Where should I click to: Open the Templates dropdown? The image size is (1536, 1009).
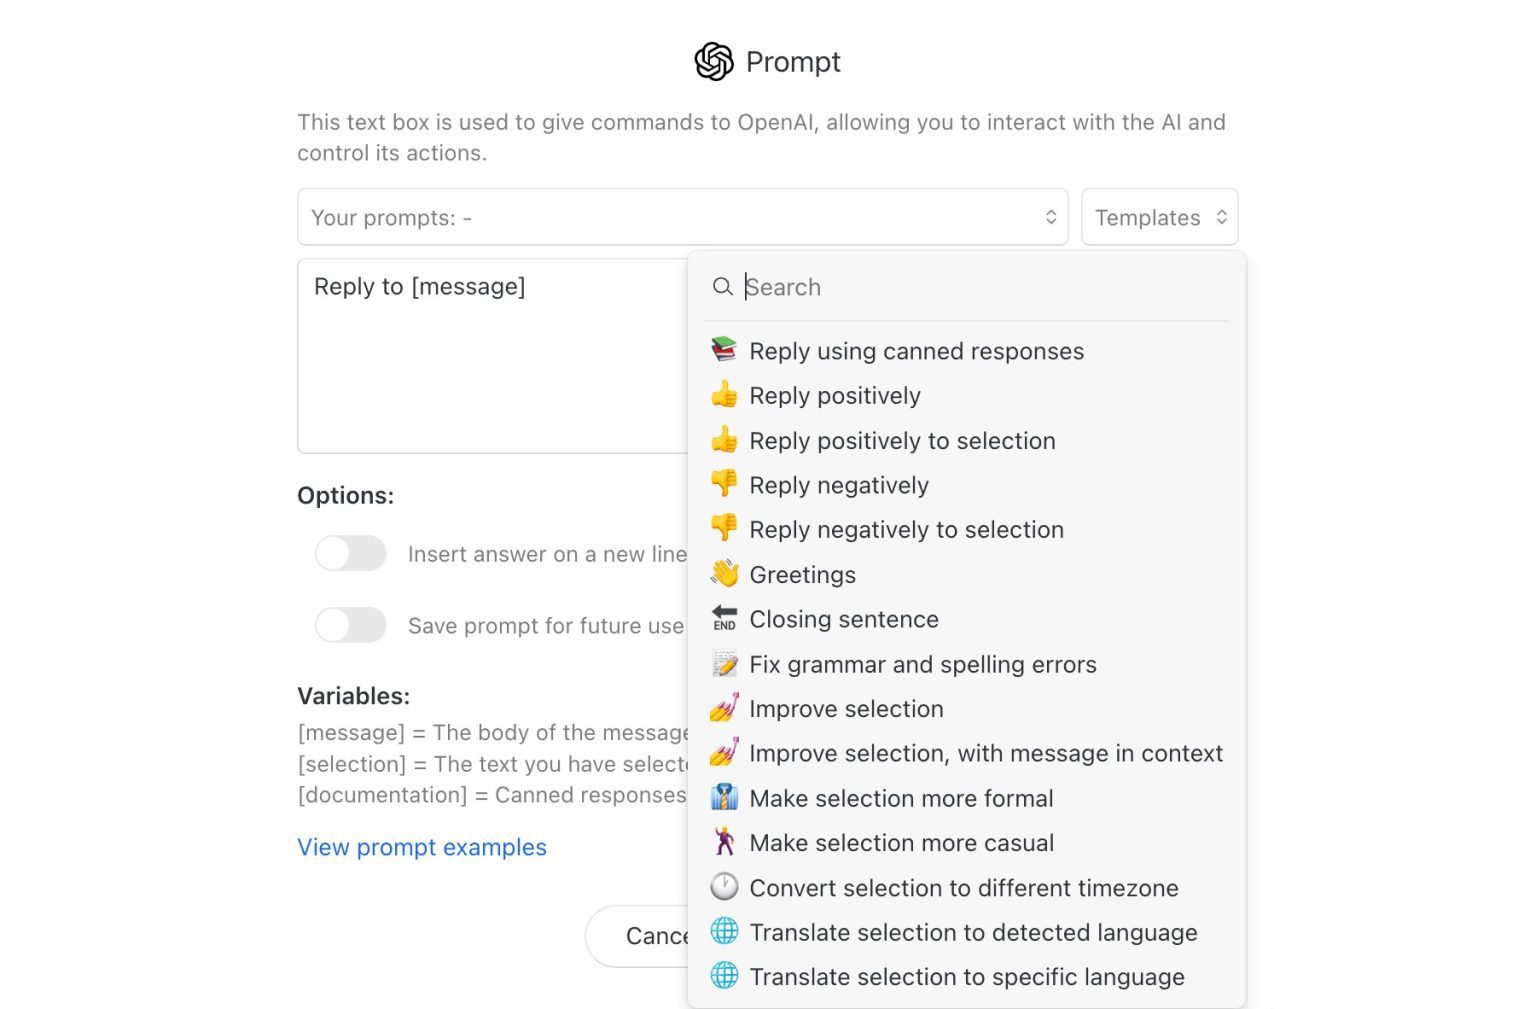pos(1159,217)
